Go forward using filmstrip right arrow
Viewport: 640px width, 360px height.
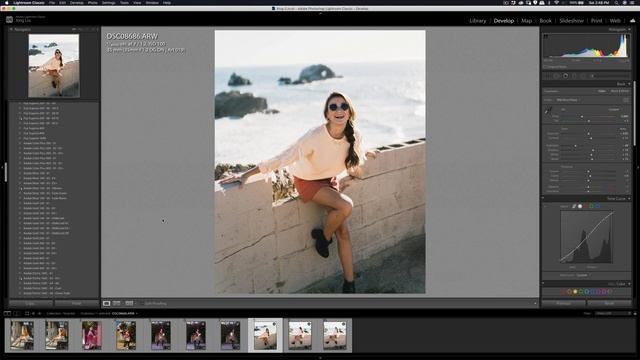pyautogui.click(x=40, y=313)
